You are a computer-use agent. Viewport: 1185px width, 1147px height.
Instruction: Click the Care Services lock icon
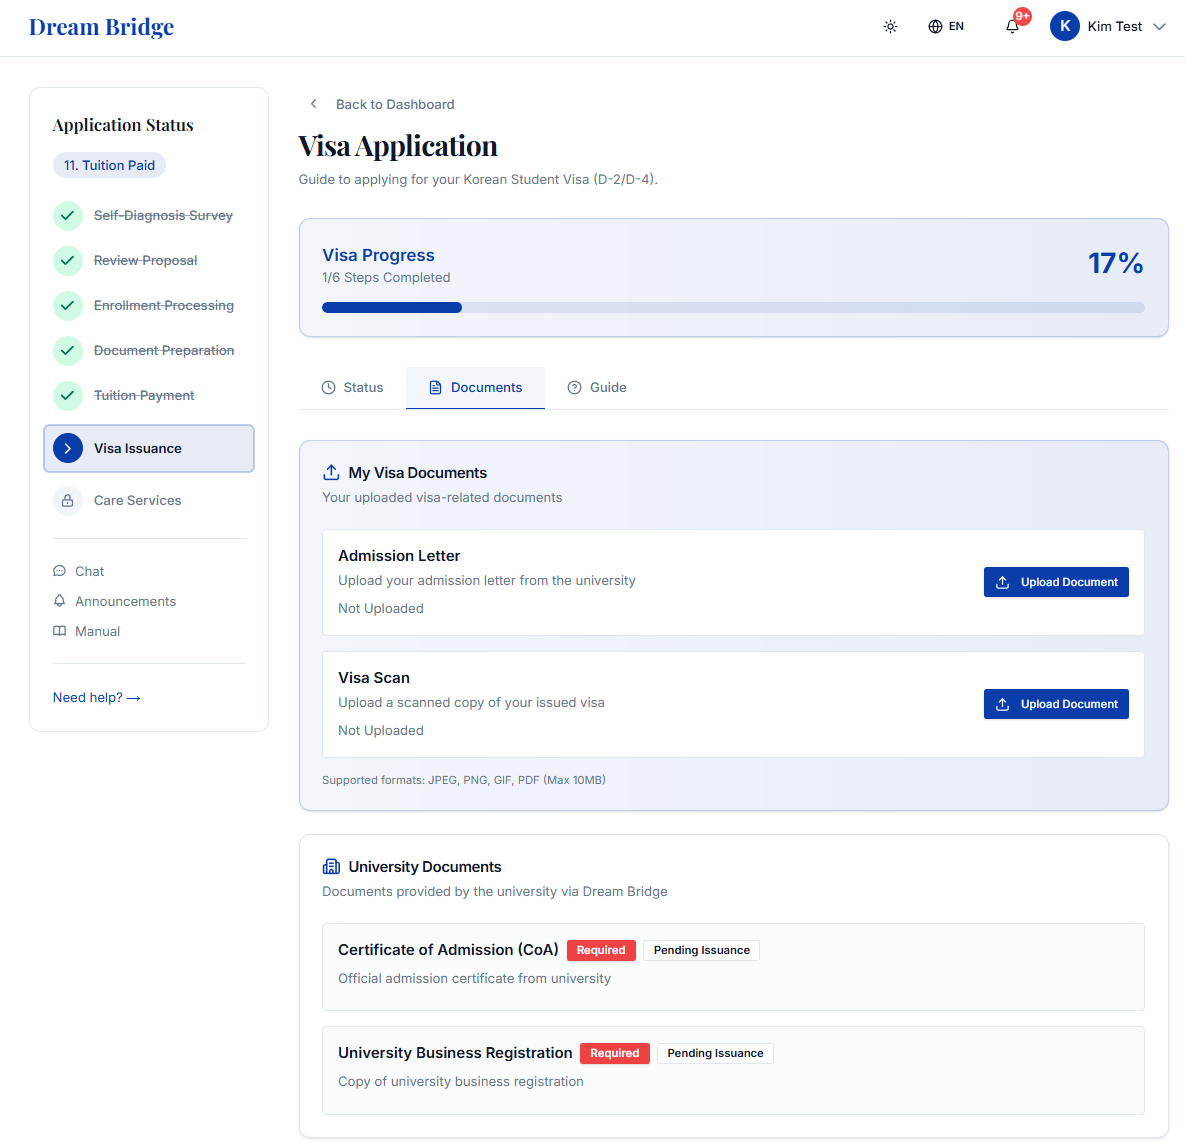pos(68,500)
